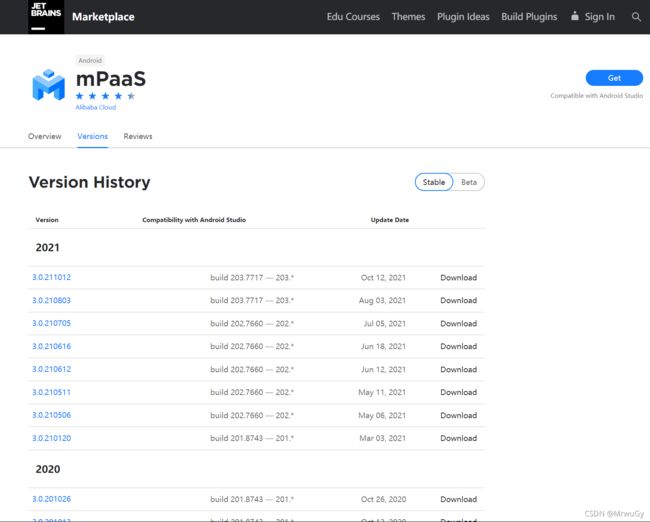Download version 3.0.211012
This screenshot has width=650, height=522.
pos(458,277)
